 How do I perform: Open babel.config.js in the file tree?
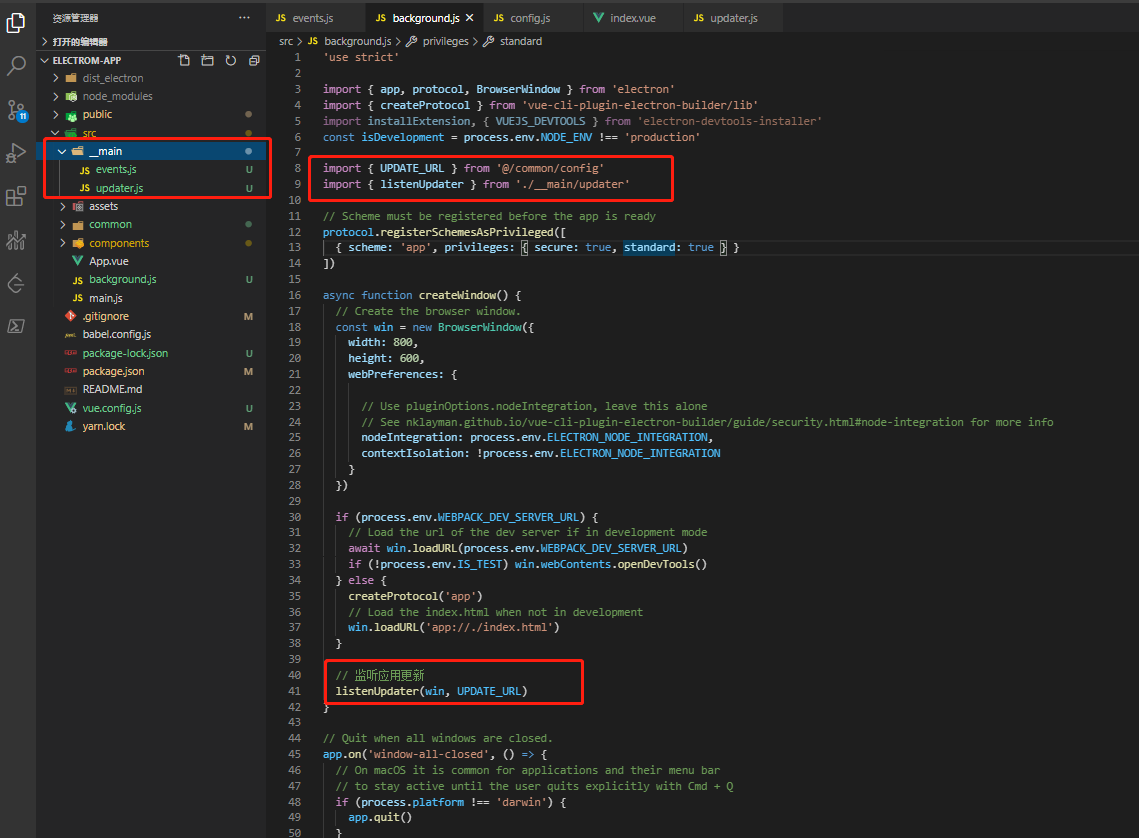[x=116, y=335]
